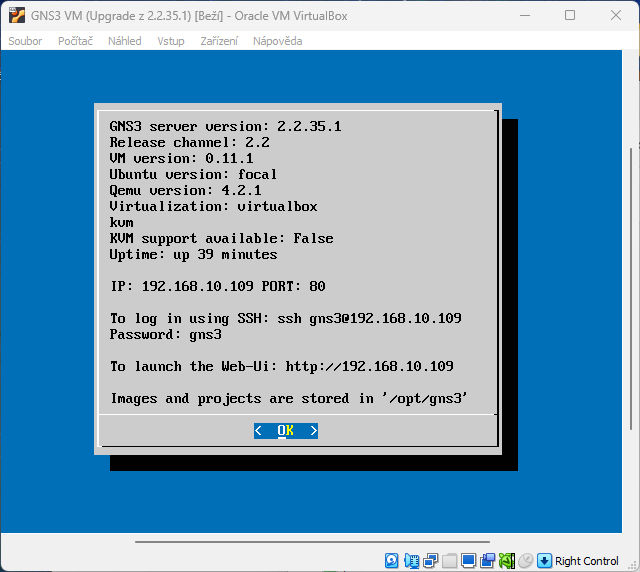Click the 'GNS3 server version: 2.2.35.1' line
The width and height of the screenshot is (640, 572).
(225, 127)
